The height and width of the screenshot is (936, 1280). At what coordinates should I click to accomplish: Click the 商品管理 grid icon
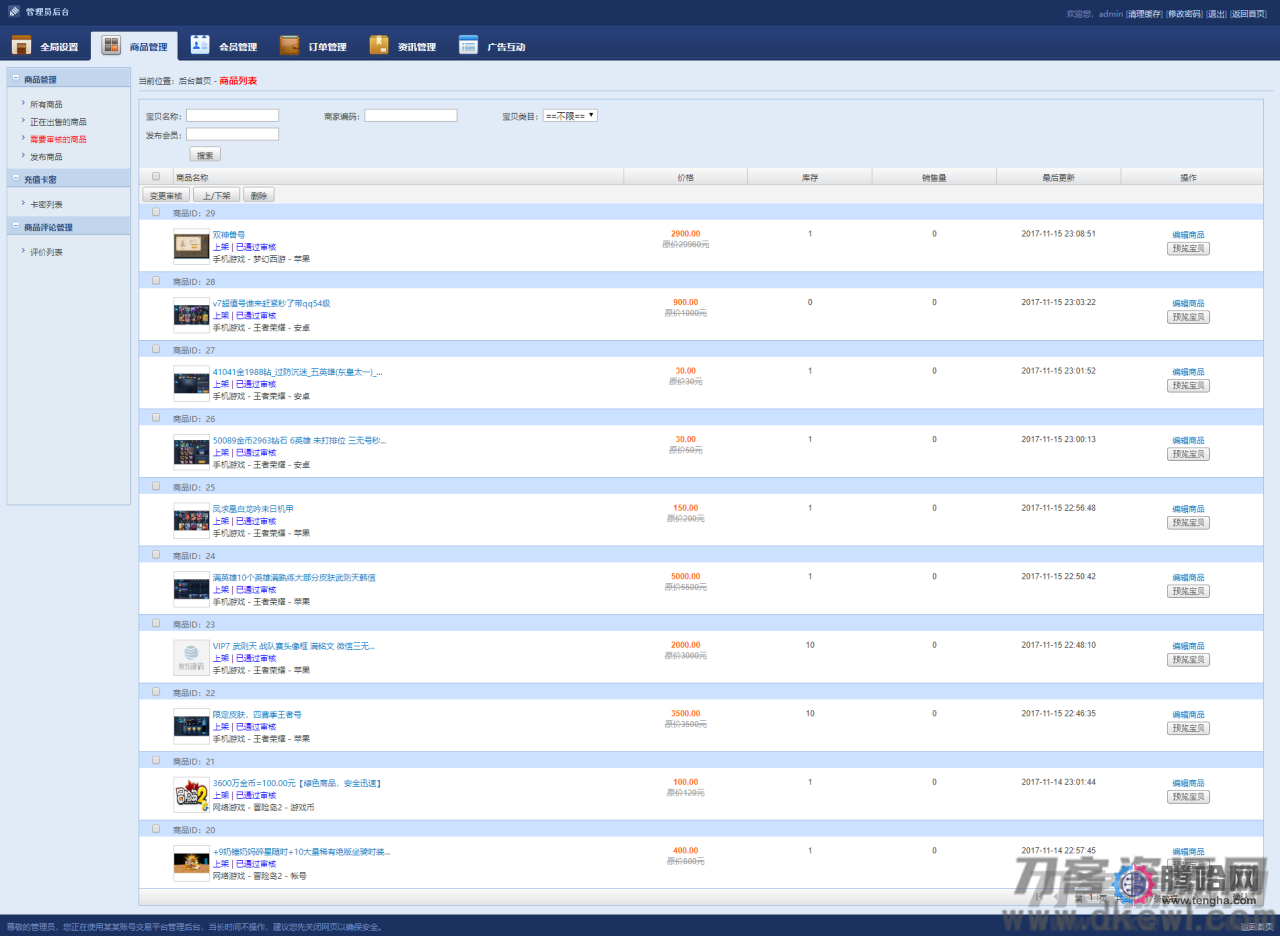[x=111, y=46]
